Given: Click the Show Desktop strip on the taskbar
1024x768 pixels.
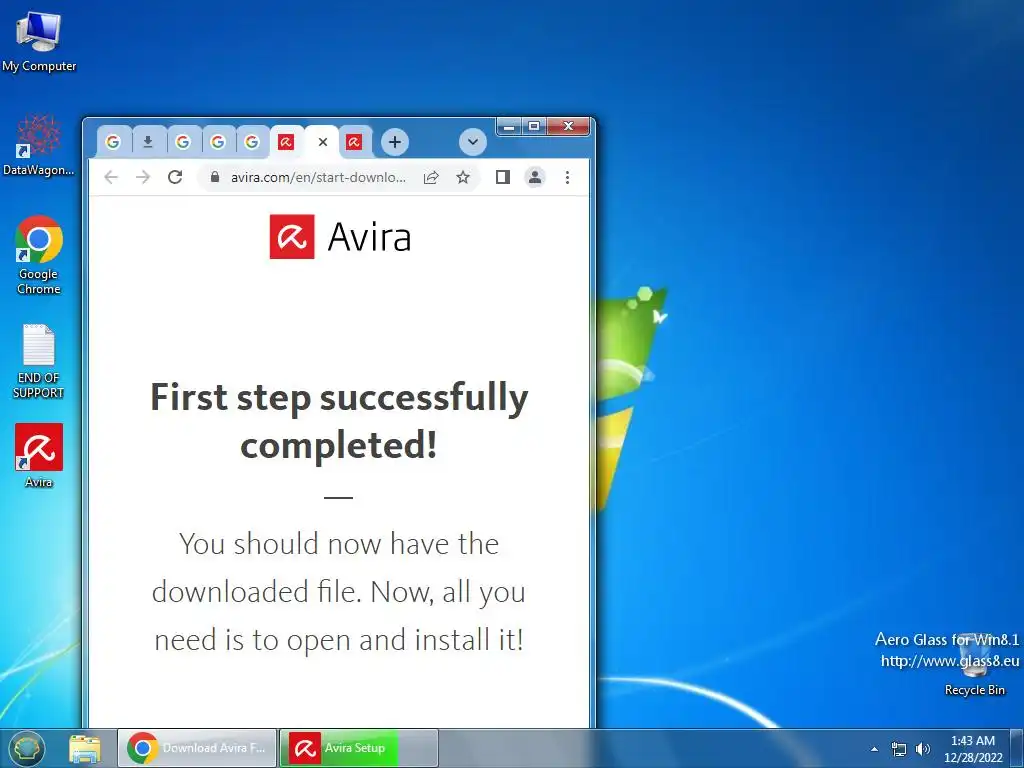Looking at the screenshot, I should (1017, 748).
